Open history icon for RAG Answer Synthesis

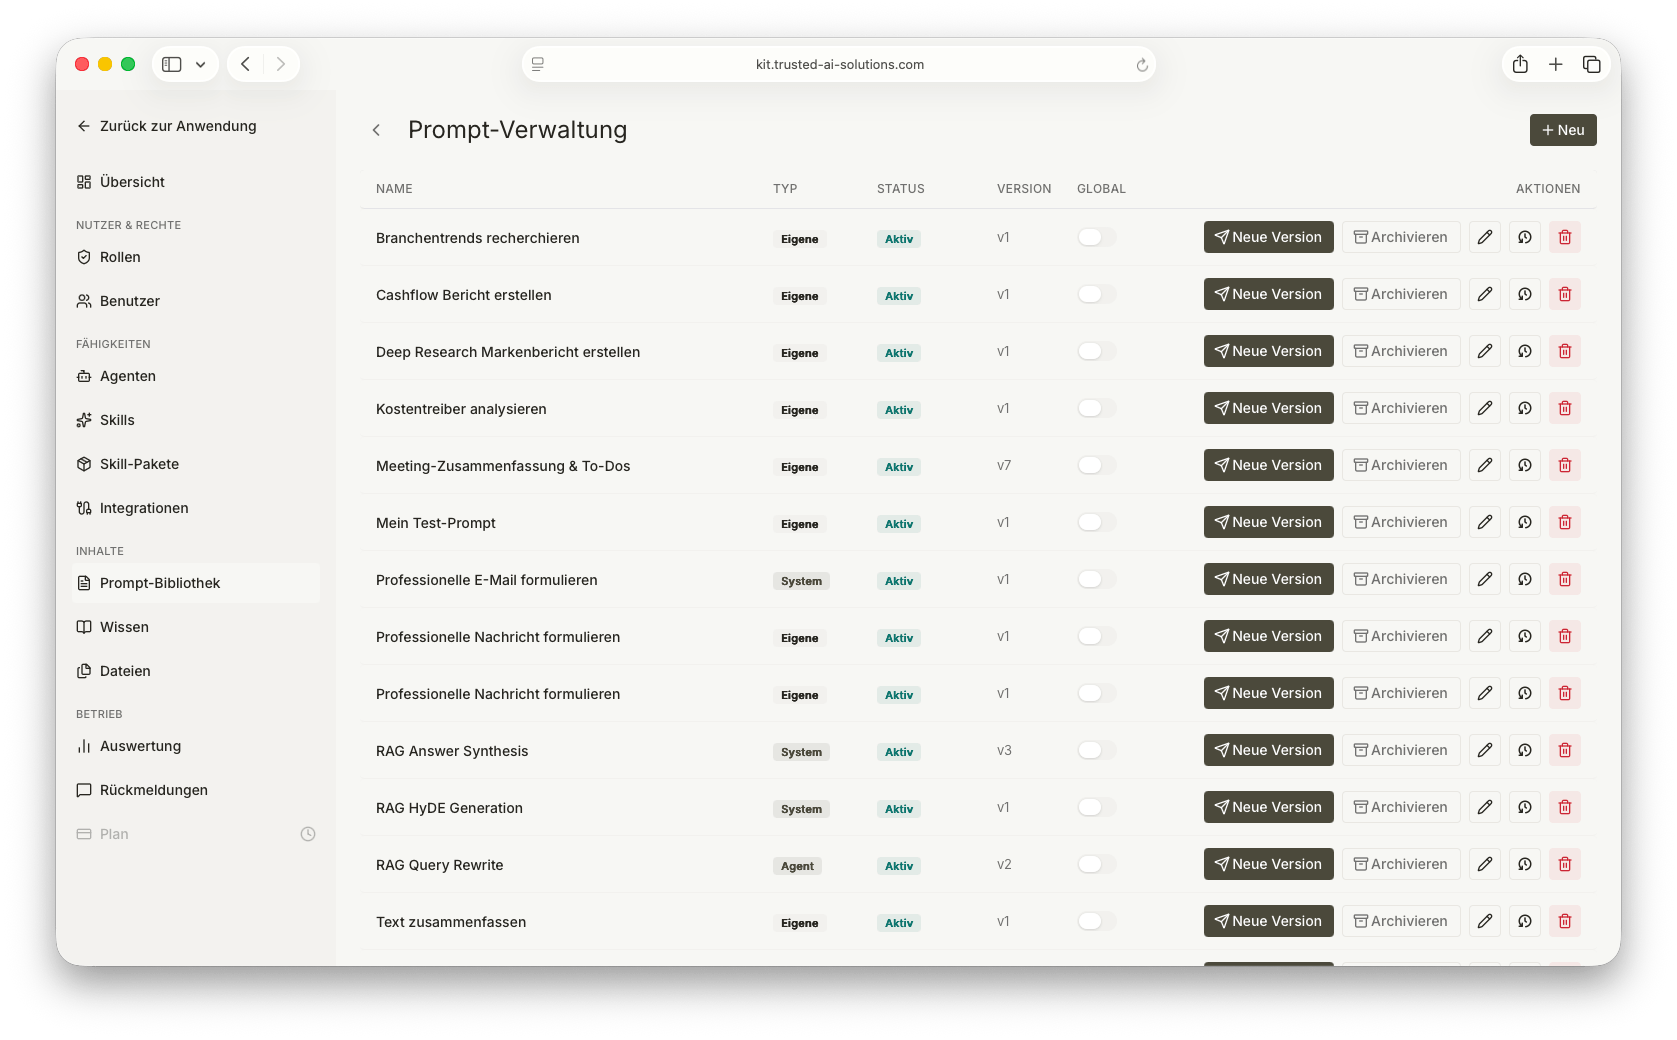(1525, 750)
